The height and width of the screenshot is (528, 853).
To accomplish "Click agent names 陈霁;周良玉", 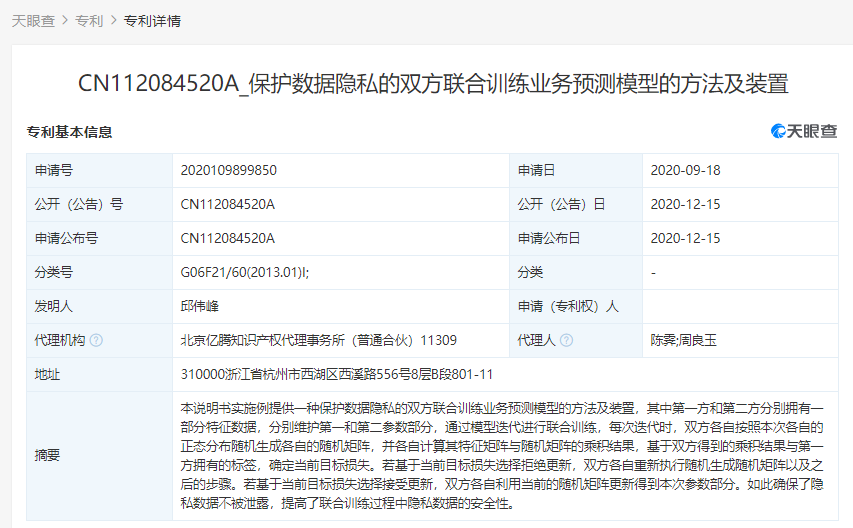I will click(x=684, y=340).
